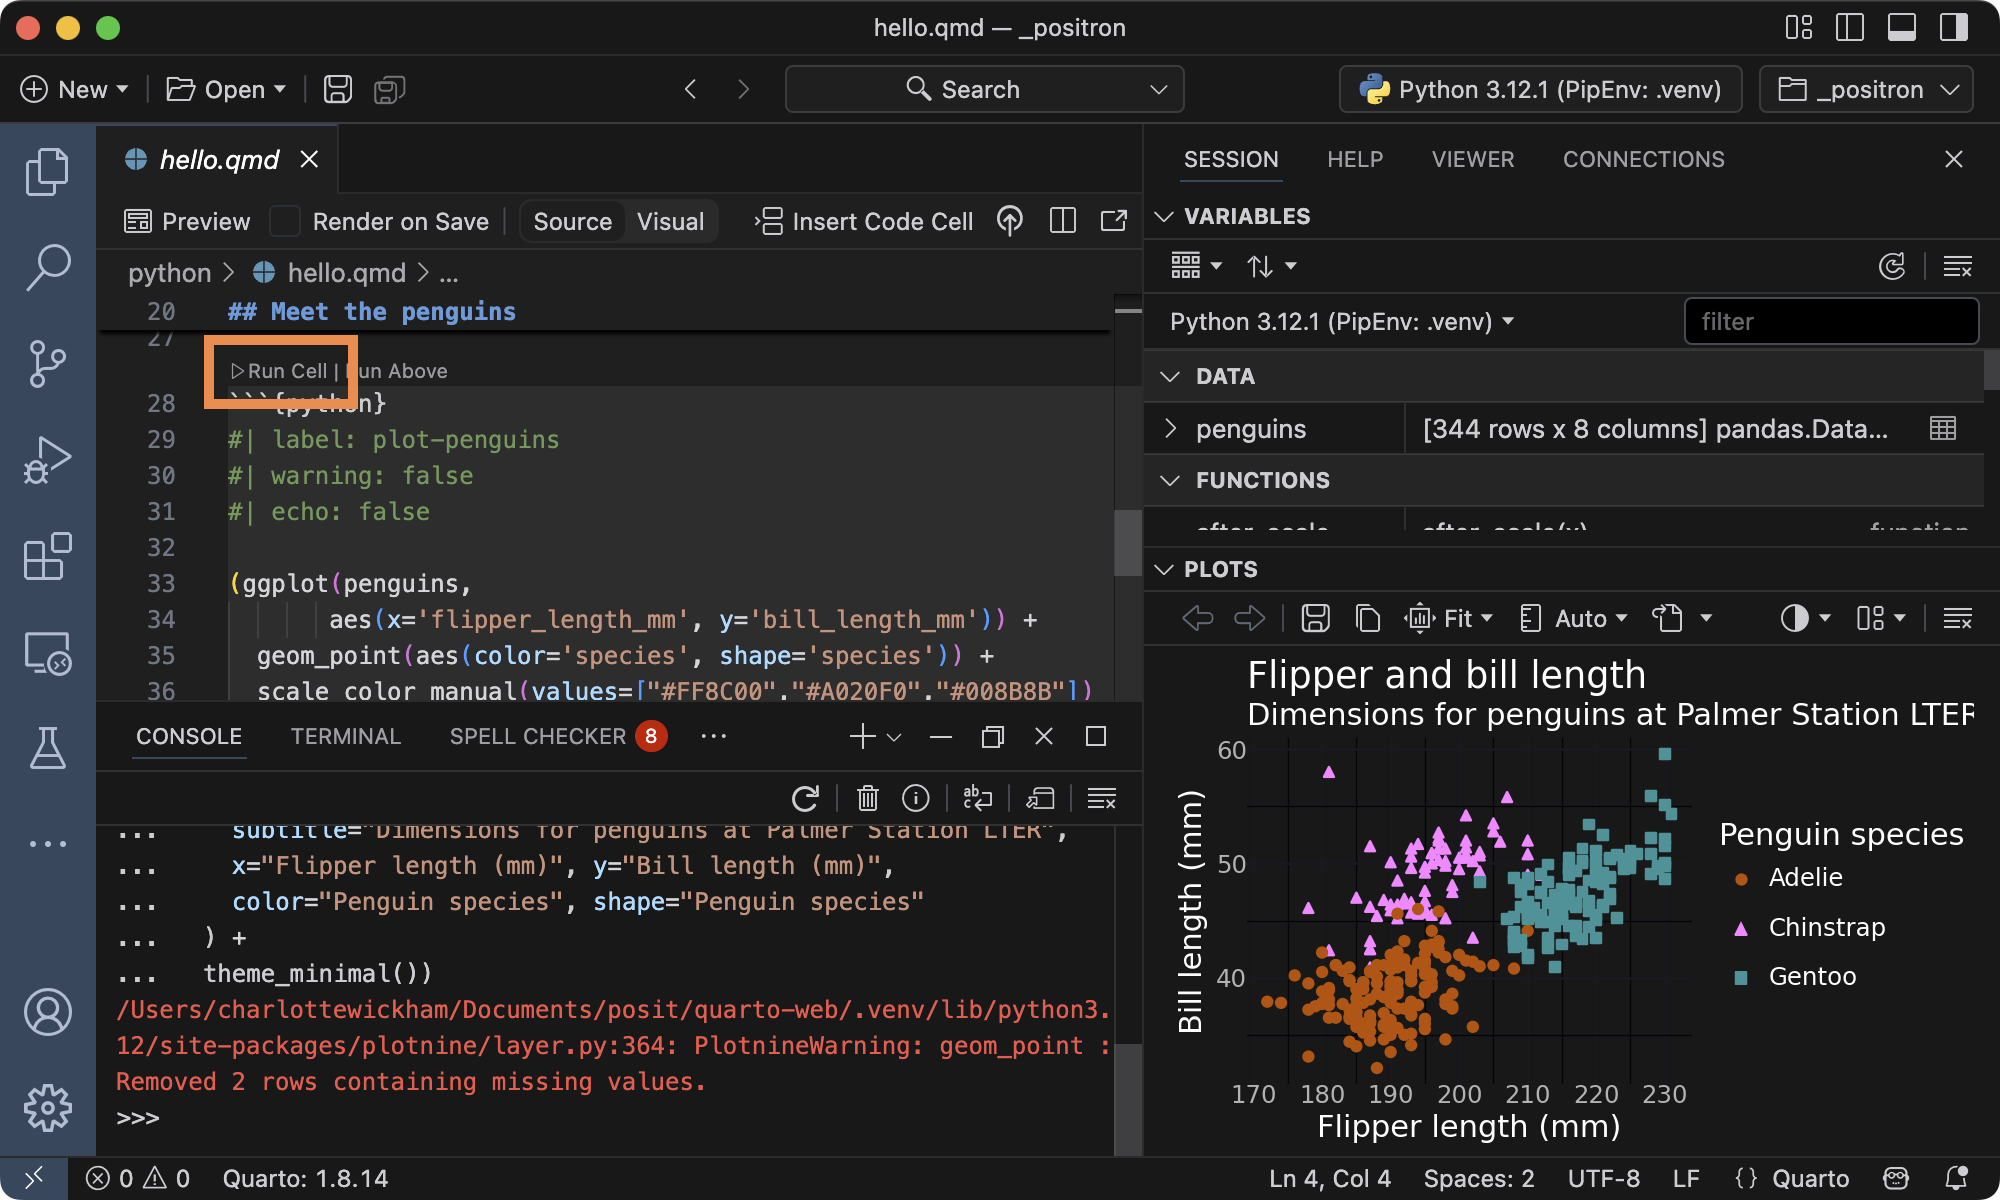
Task: Maximize the console panel size
Action: (x=1096, y=736)
